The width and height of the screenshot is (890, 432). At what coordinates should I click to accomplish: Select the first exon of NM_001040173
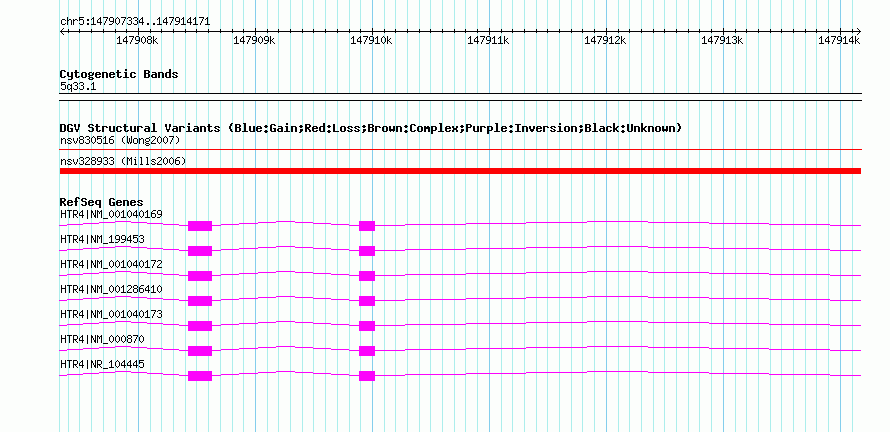(x=200, y=326)
